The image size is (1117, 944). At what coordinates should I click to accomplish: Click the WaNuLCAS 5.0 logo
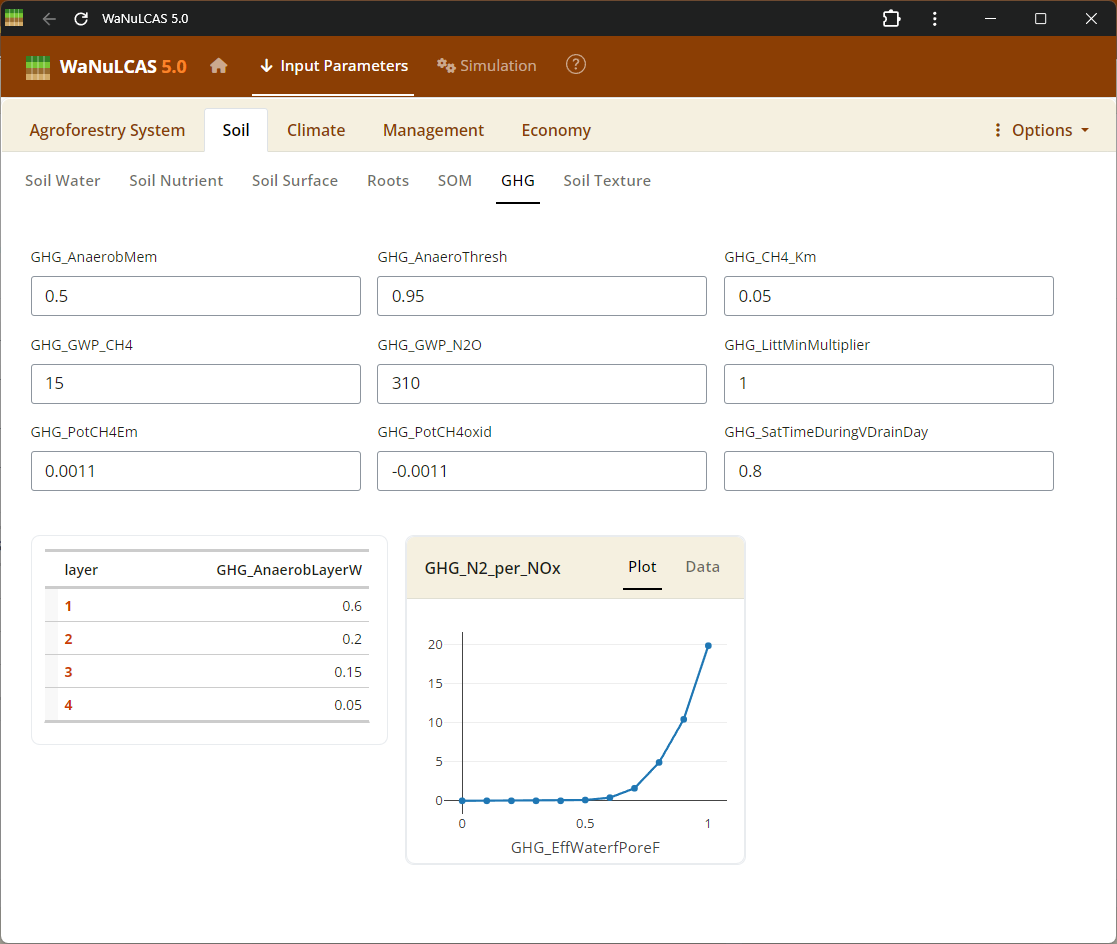click(106, 67)
